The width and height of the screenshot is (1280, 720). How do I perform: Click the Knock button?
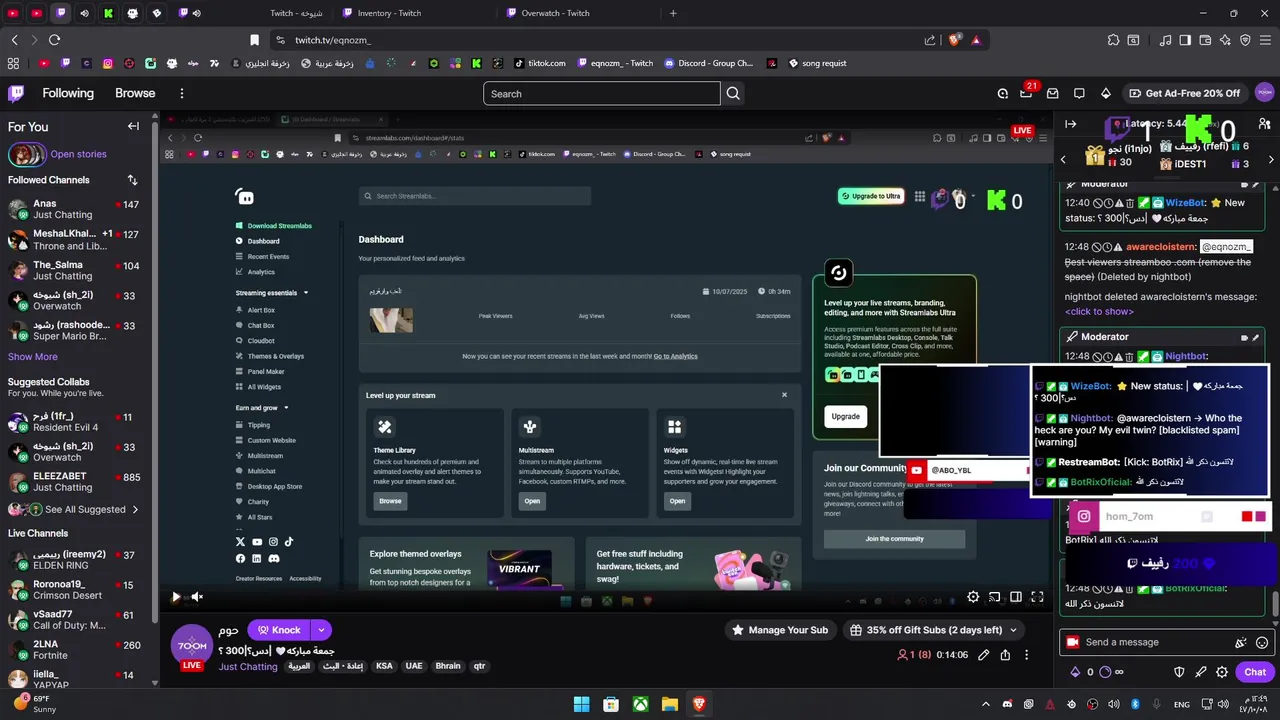point(279,630)
